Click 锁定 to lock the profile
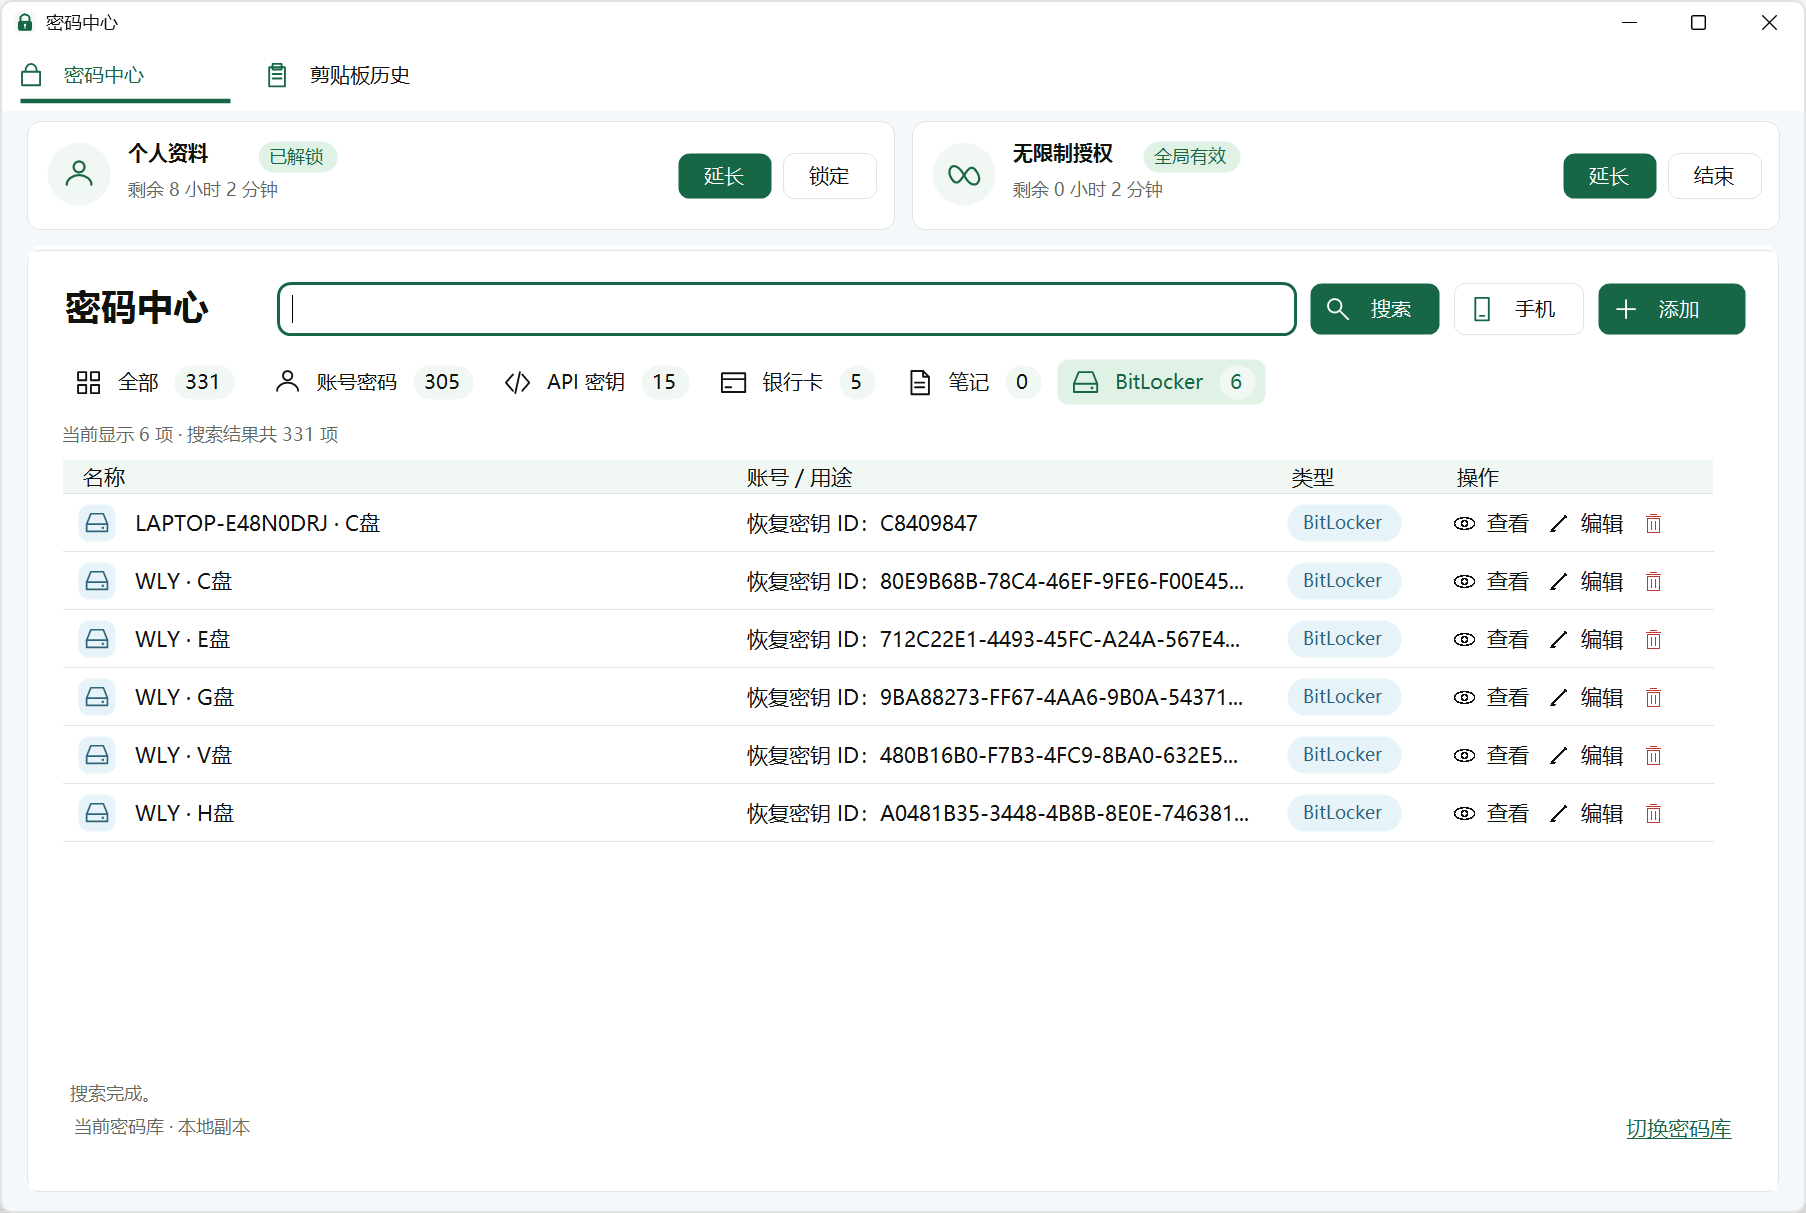This screenshot has height=1213, width=1806. coord(829,176)
